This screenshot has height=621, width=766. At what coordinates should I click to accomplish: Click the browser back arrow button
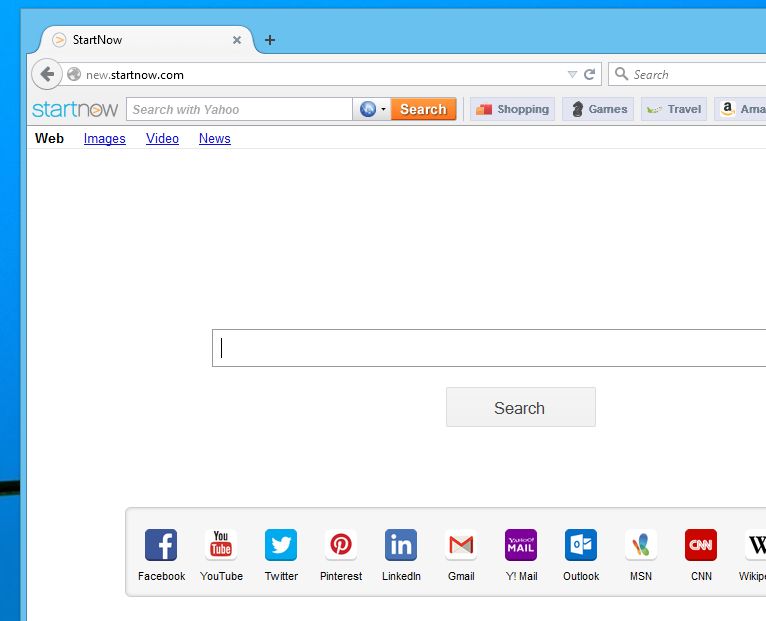(47, 74)
